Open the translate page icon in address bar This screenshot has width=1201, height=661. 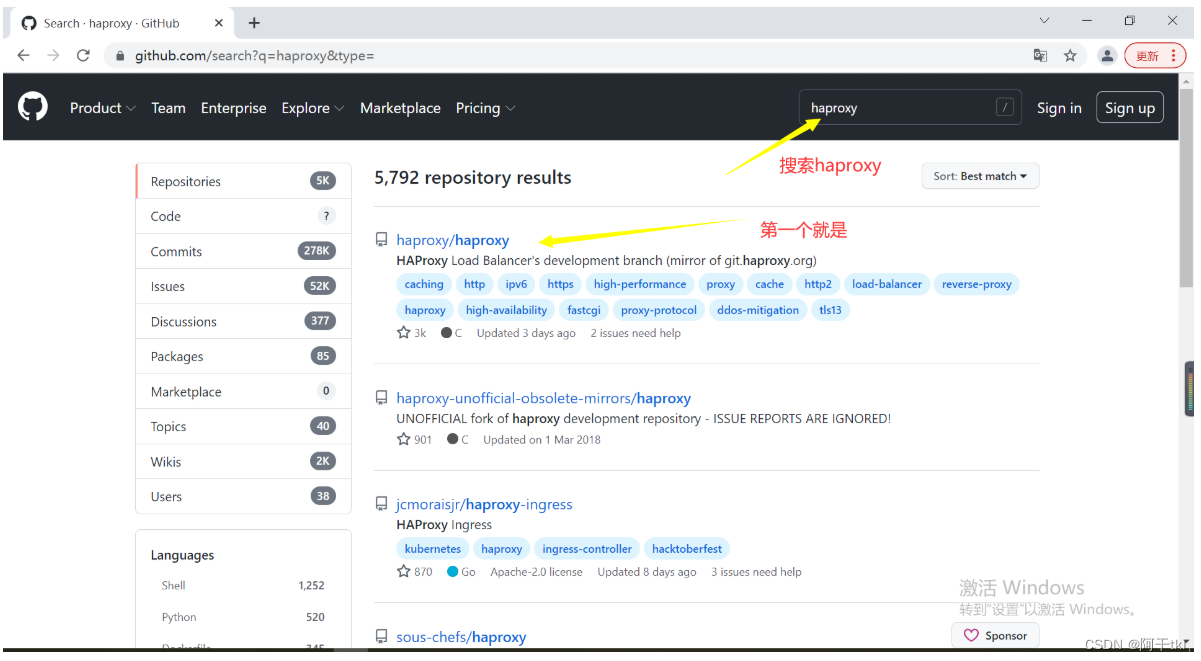point(1041,56)
